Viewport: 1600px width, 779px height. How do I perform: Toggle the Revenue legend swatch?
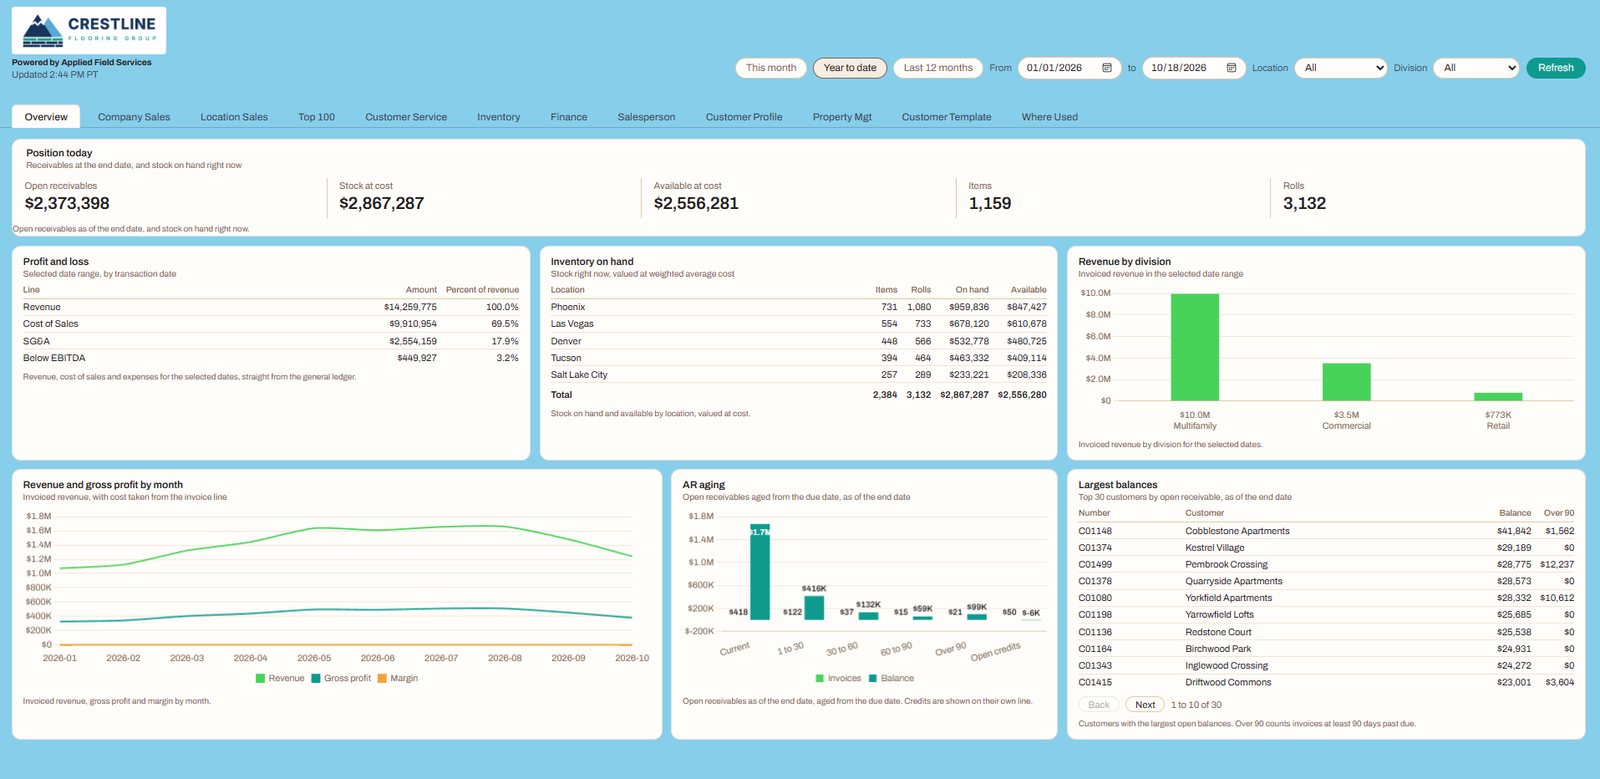260,678
